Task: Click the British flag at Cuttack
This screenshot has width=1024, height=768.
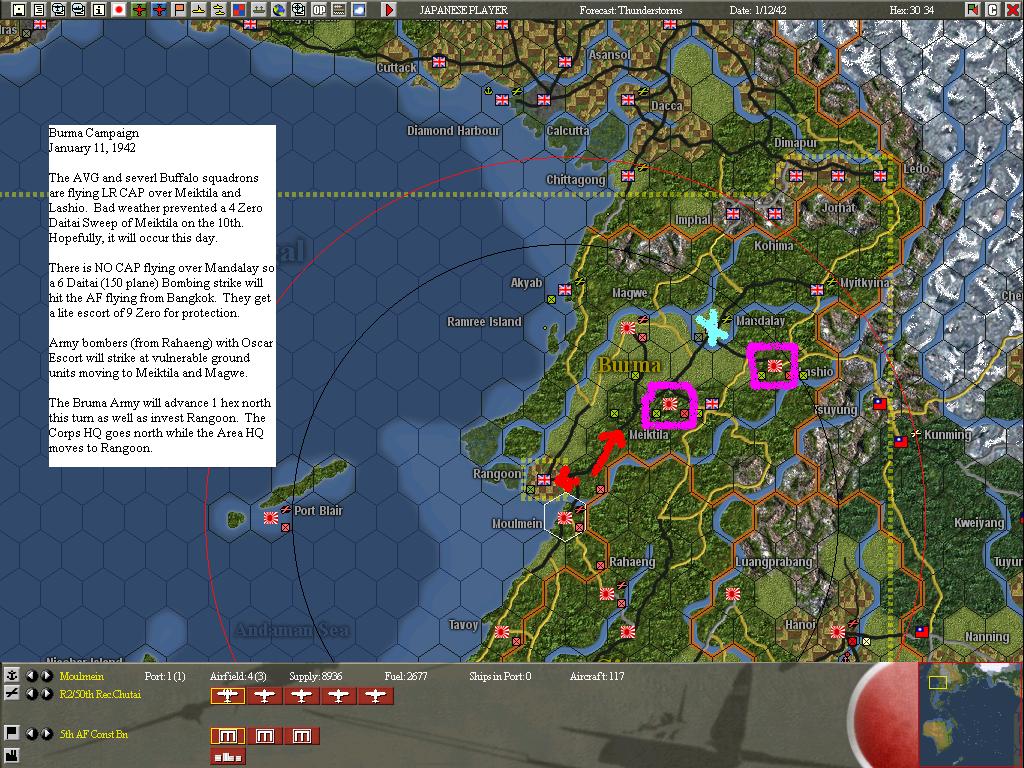Action: pyautogui.click(x=439, y=61)
